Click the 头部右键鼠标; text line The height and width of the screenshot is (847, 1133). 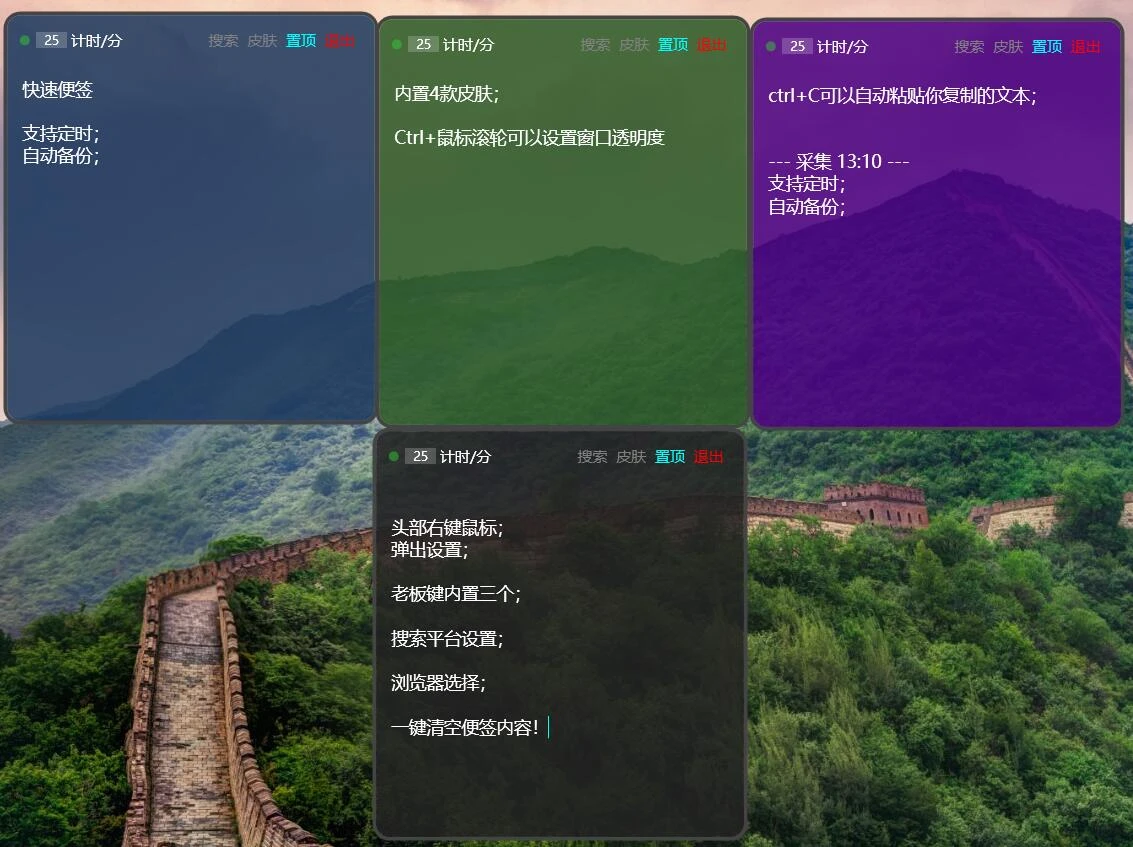tap(447, 528)
